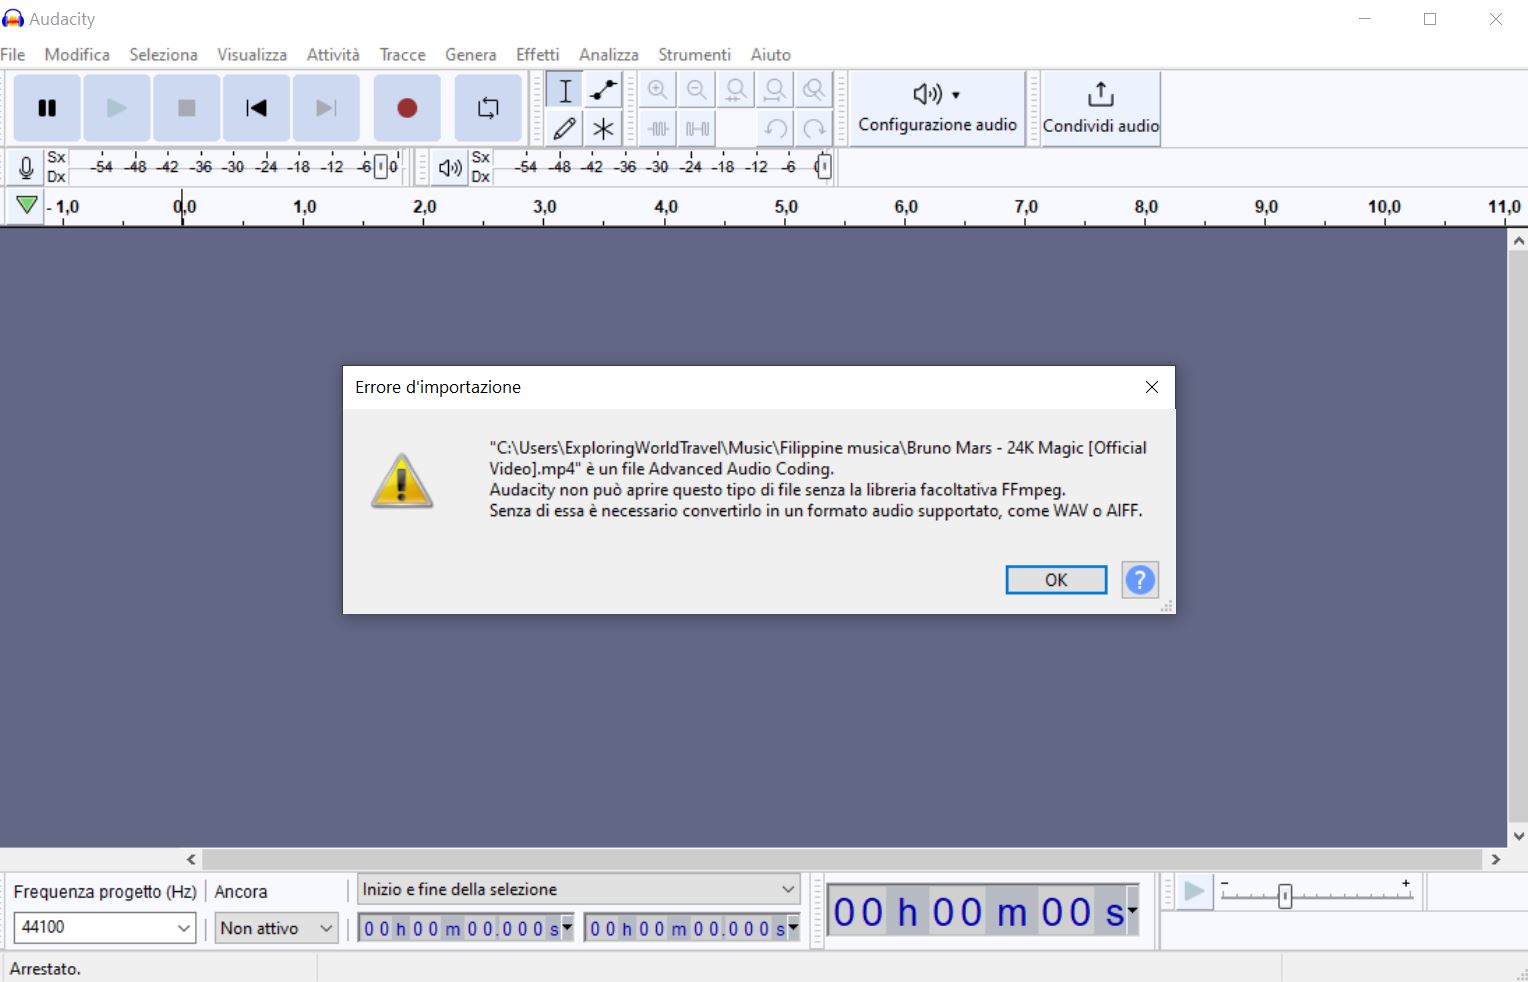Click the Pause transport button
The width and height of the screenshot is (1528, 982).
[x=47, y=108]
